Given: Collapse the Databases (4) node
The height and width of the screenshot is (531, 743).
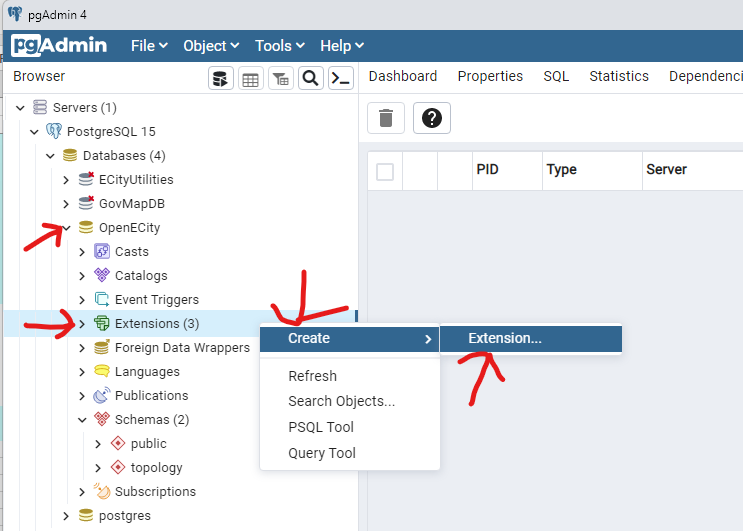Looking at the screenshot, I should click(50, 156).
